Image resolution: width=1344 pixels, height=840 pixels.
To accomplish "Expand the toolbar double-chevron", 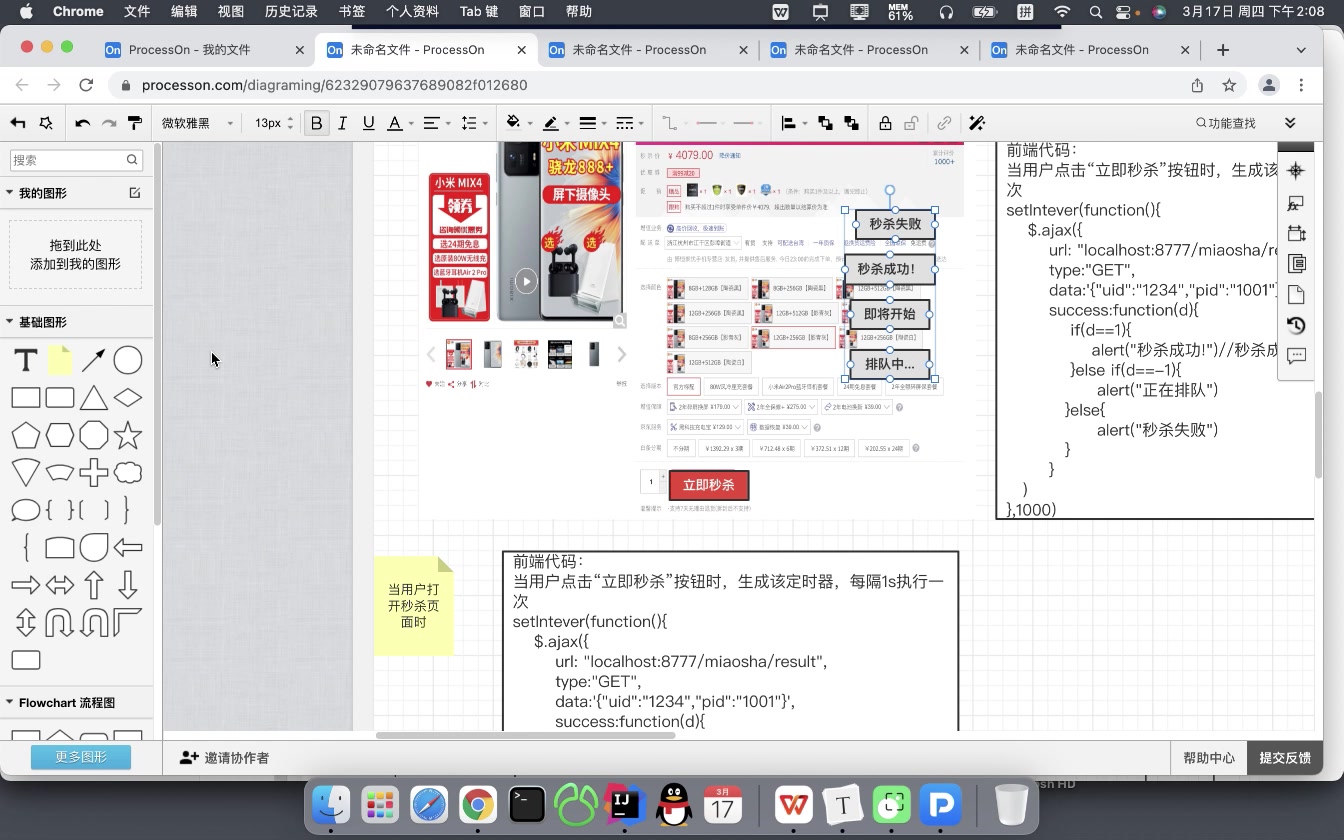I will click(1290, 123).
